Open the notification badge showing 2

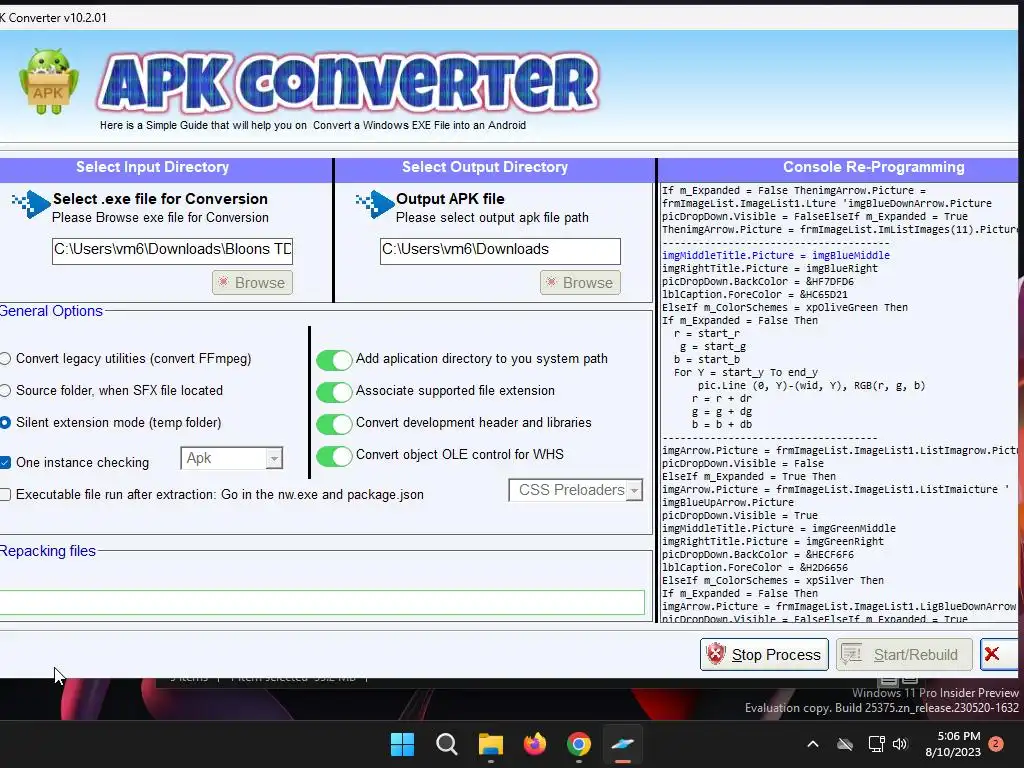996,744
